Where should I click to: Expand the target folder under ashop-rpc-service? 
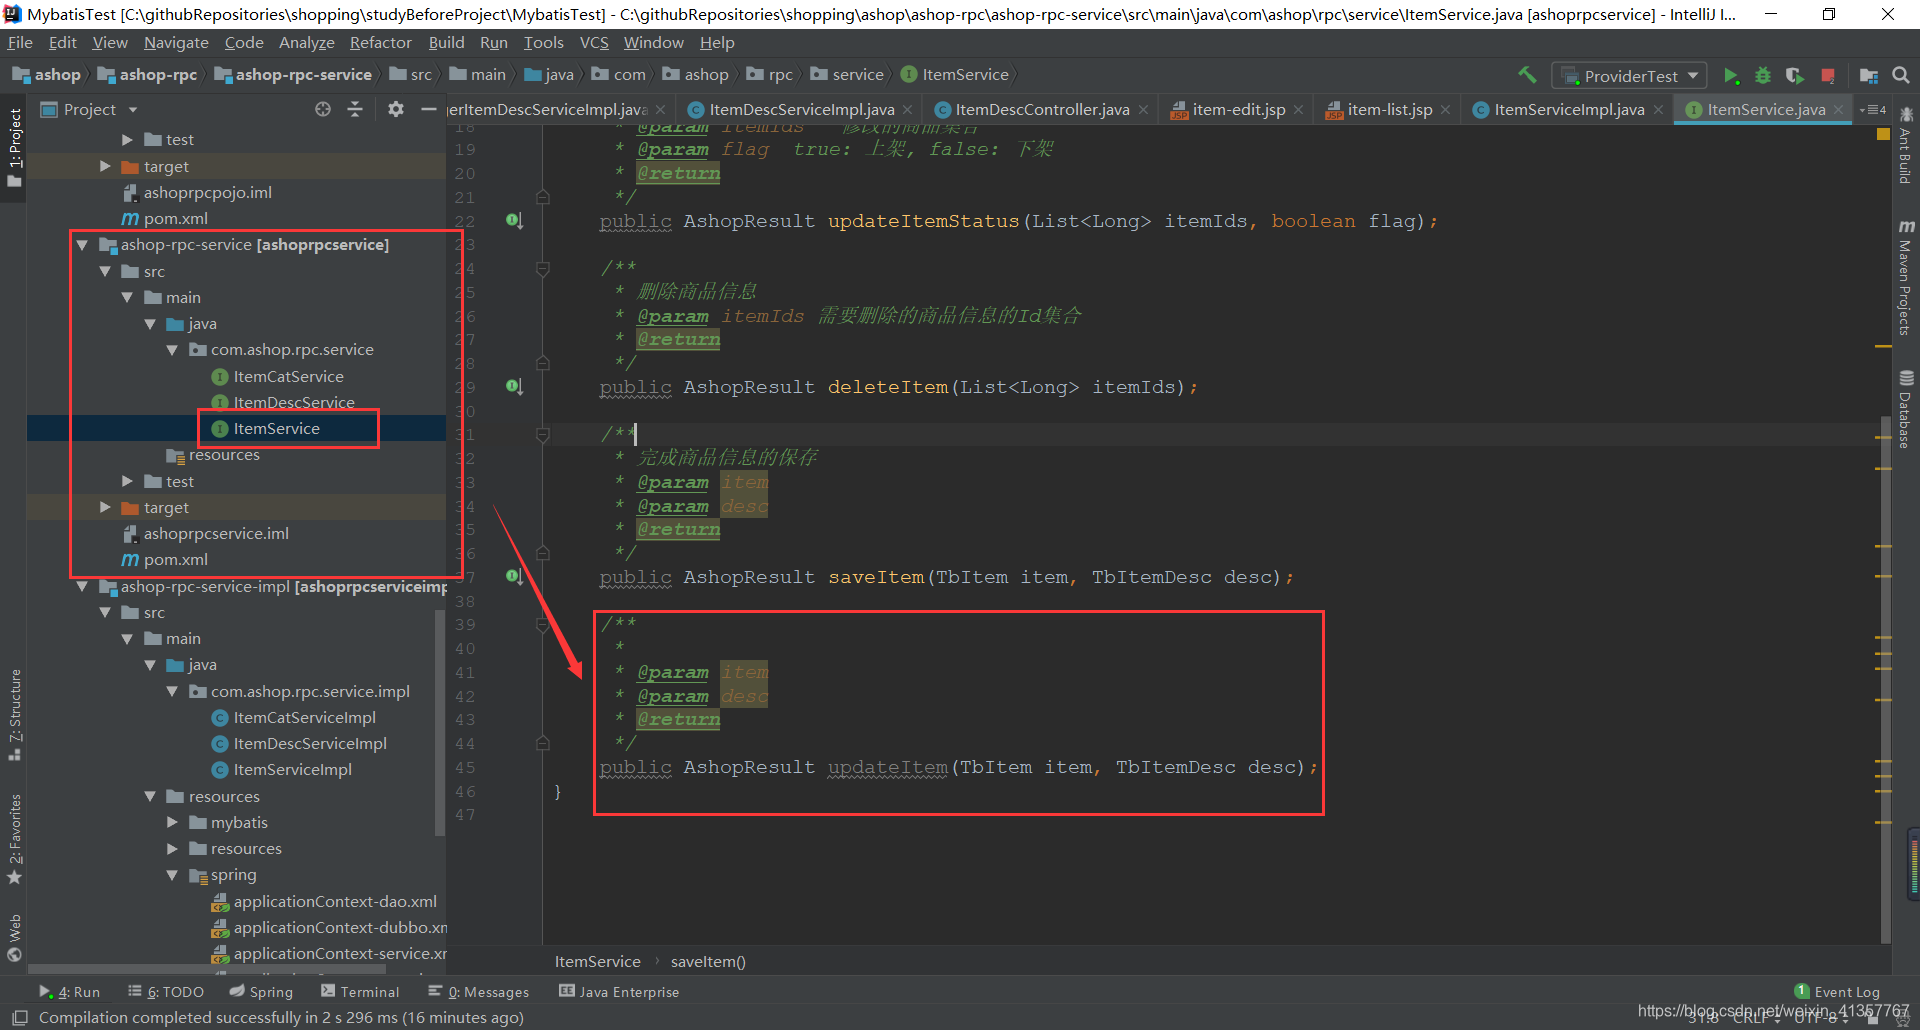coord(105,508)
